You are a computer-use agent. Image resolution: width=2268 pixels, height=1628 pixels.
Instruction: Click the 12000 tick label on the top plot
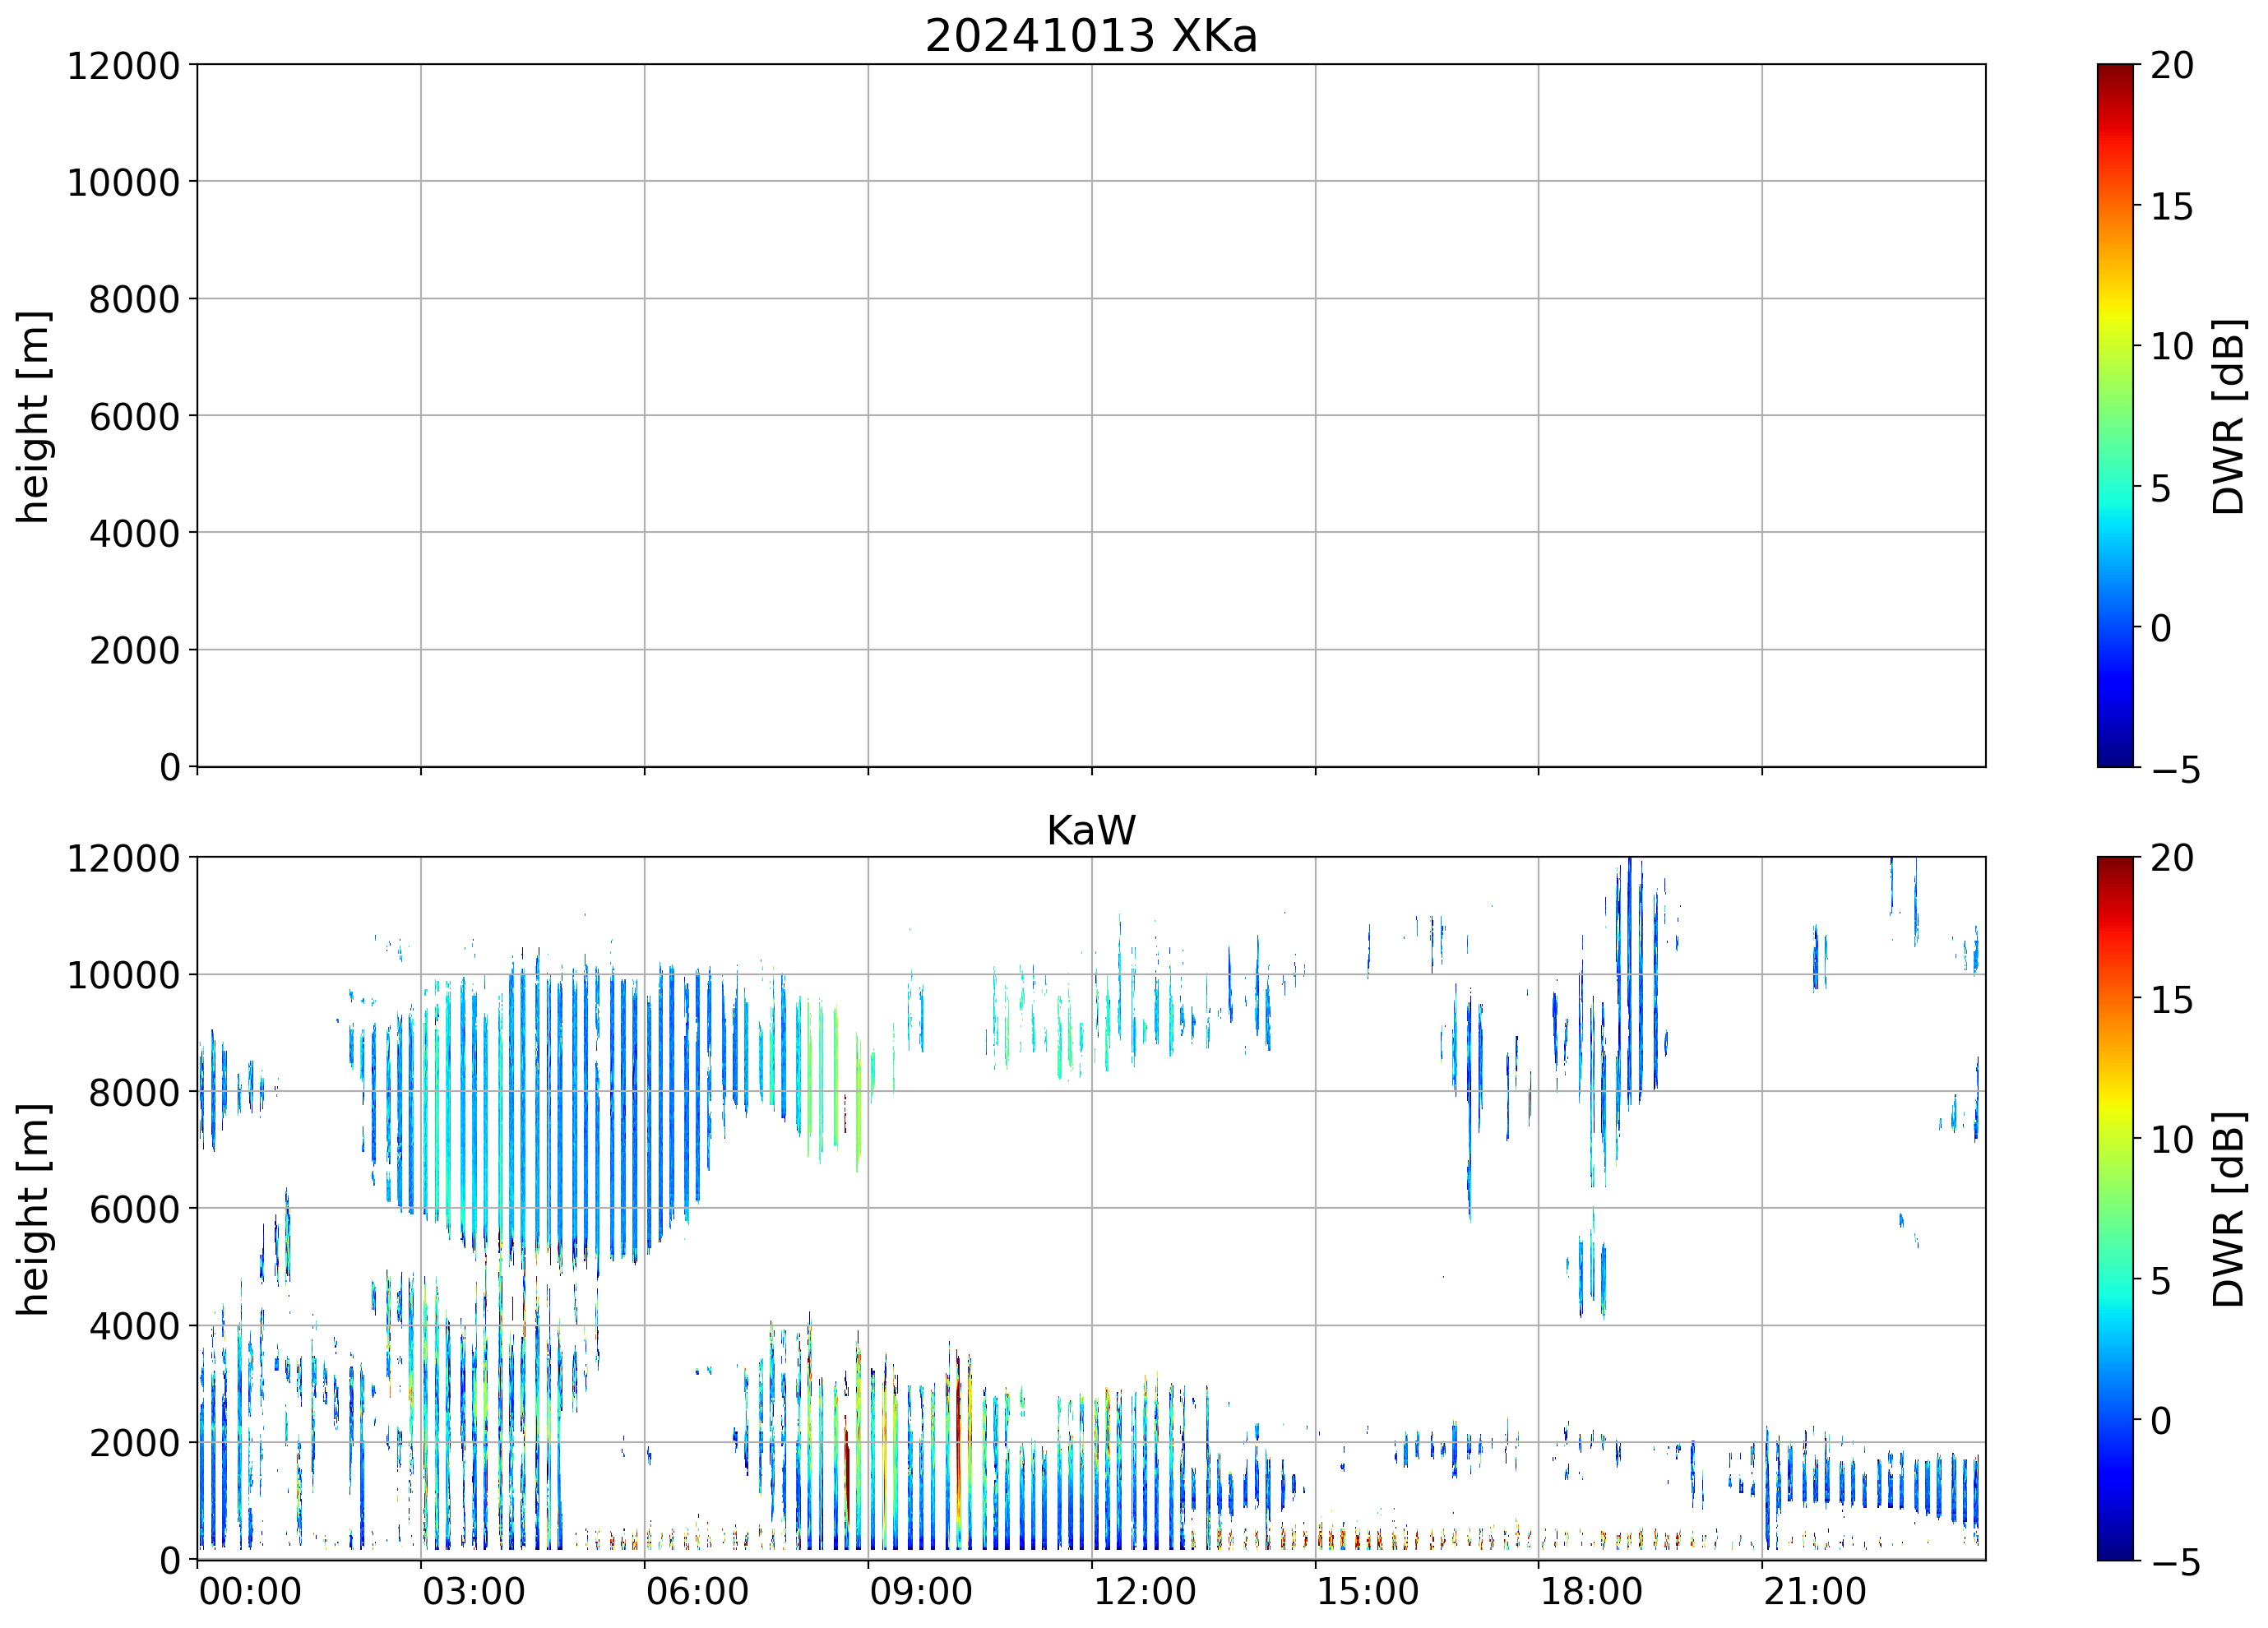coord(123,66)
